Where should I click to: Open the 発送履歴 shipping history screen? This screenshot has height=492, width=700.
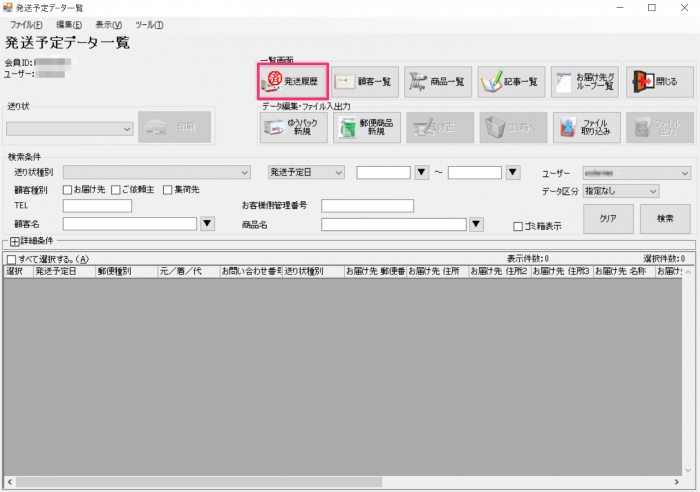coord(293,81)
